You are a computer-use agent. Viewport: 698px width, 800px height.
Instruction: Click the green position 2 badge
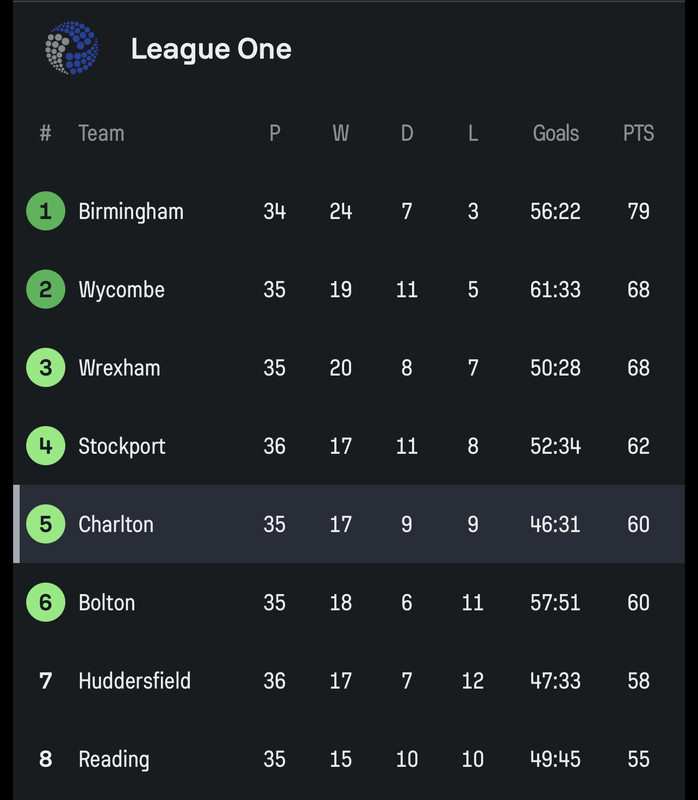(x=45, y=289)
